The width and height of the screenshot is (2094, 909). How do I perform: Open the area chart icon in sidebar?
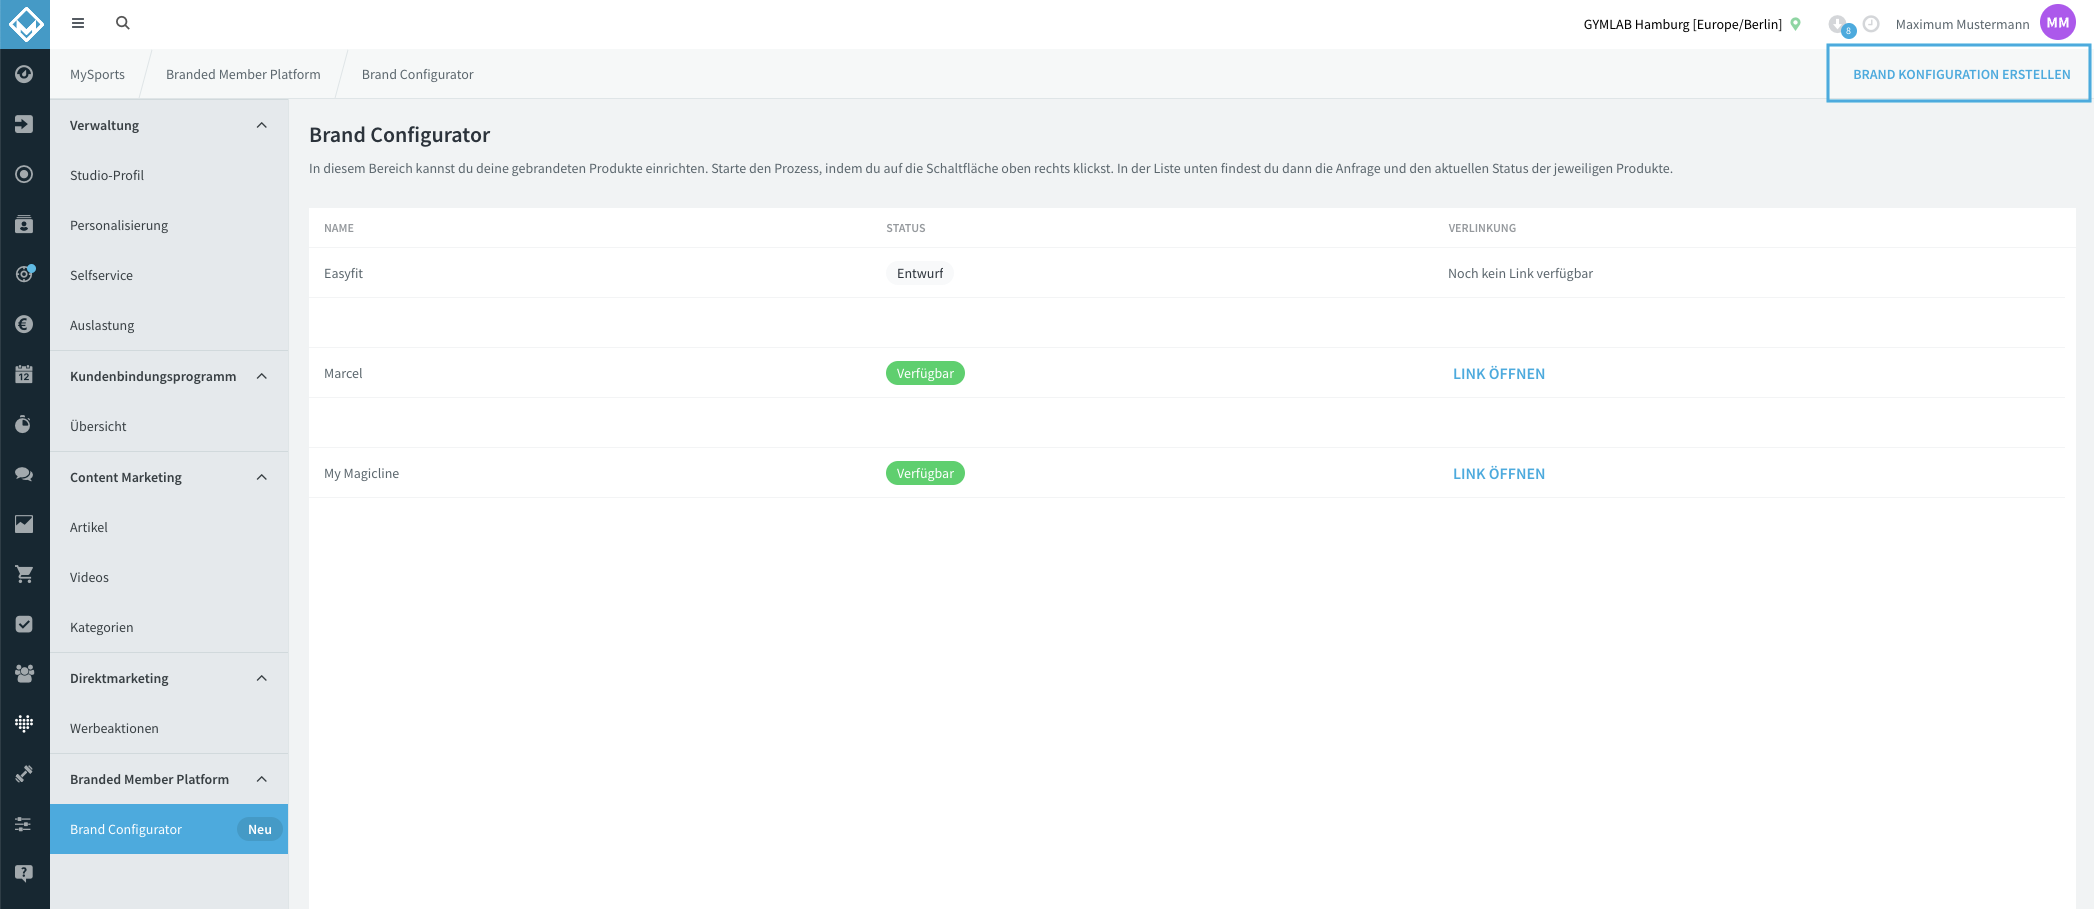(24, 524)
